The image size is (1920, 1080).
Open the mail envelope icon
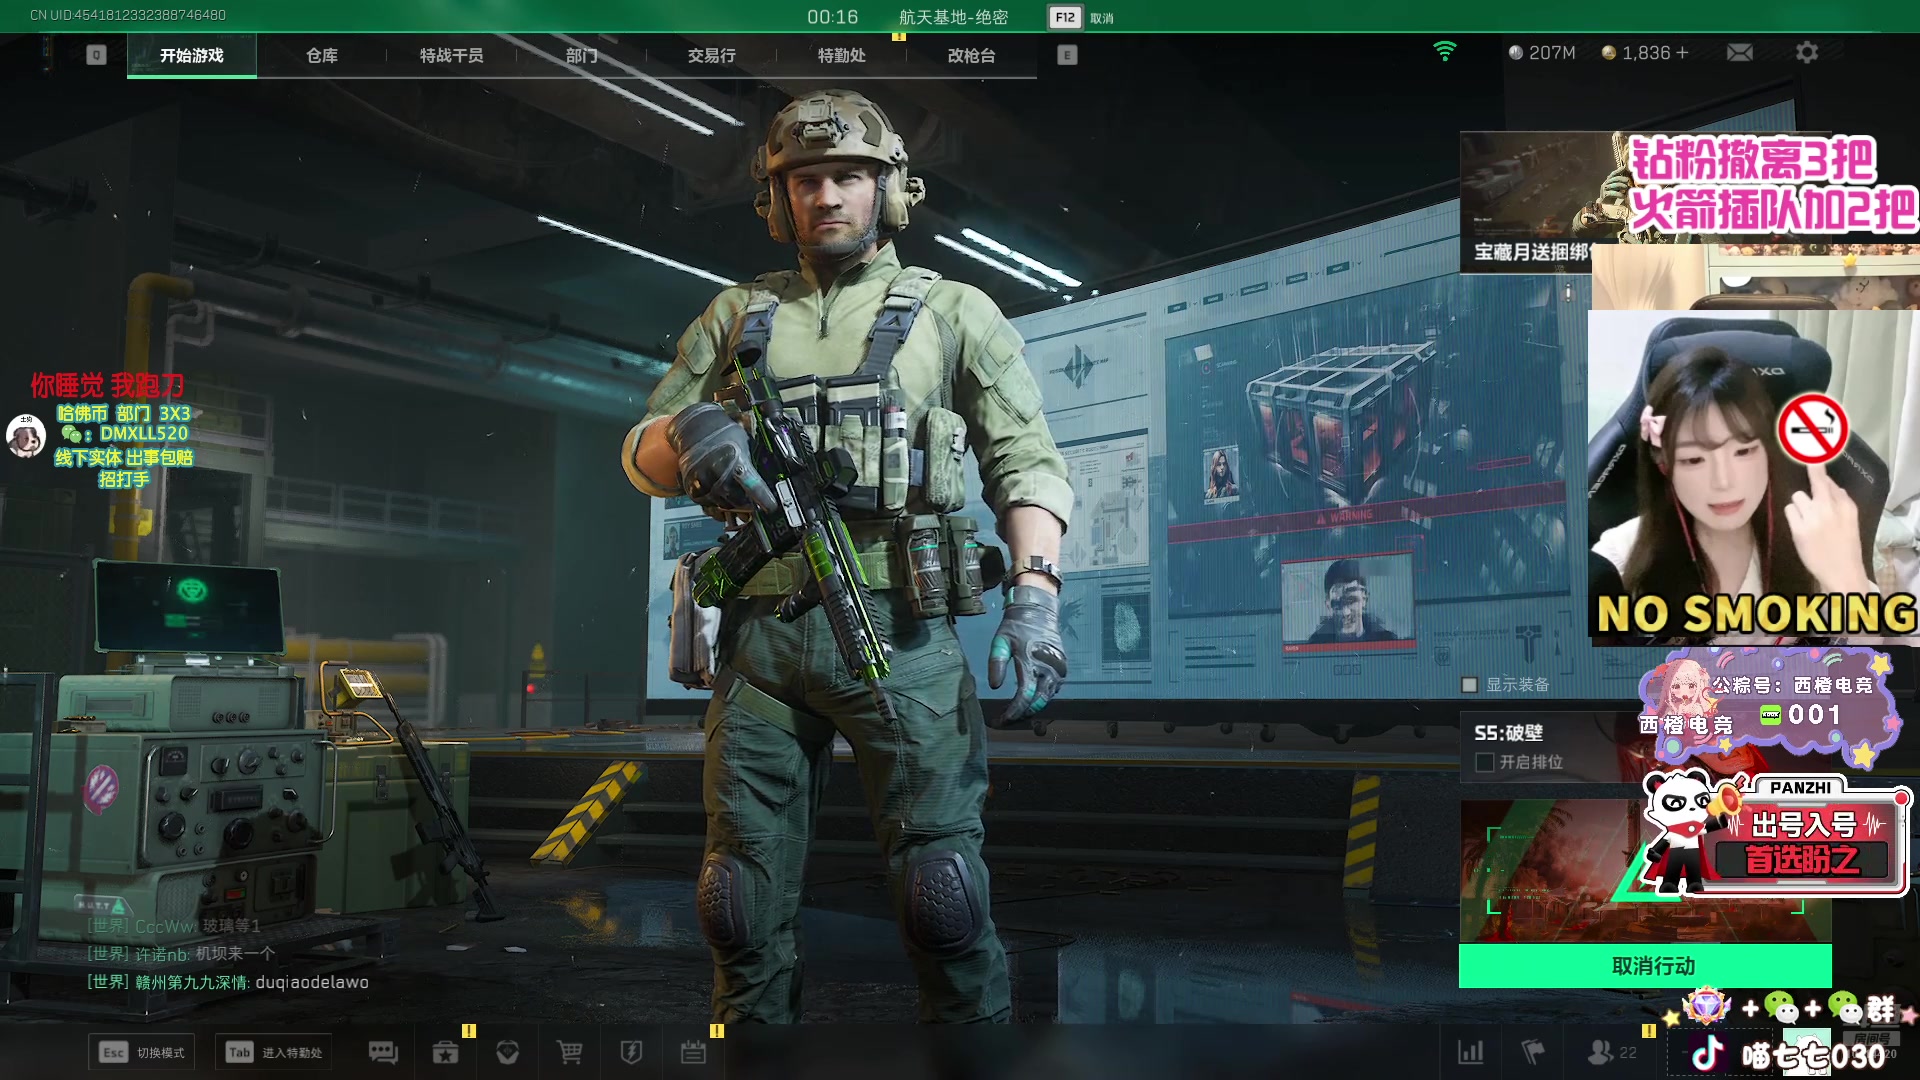point(1740,52)
